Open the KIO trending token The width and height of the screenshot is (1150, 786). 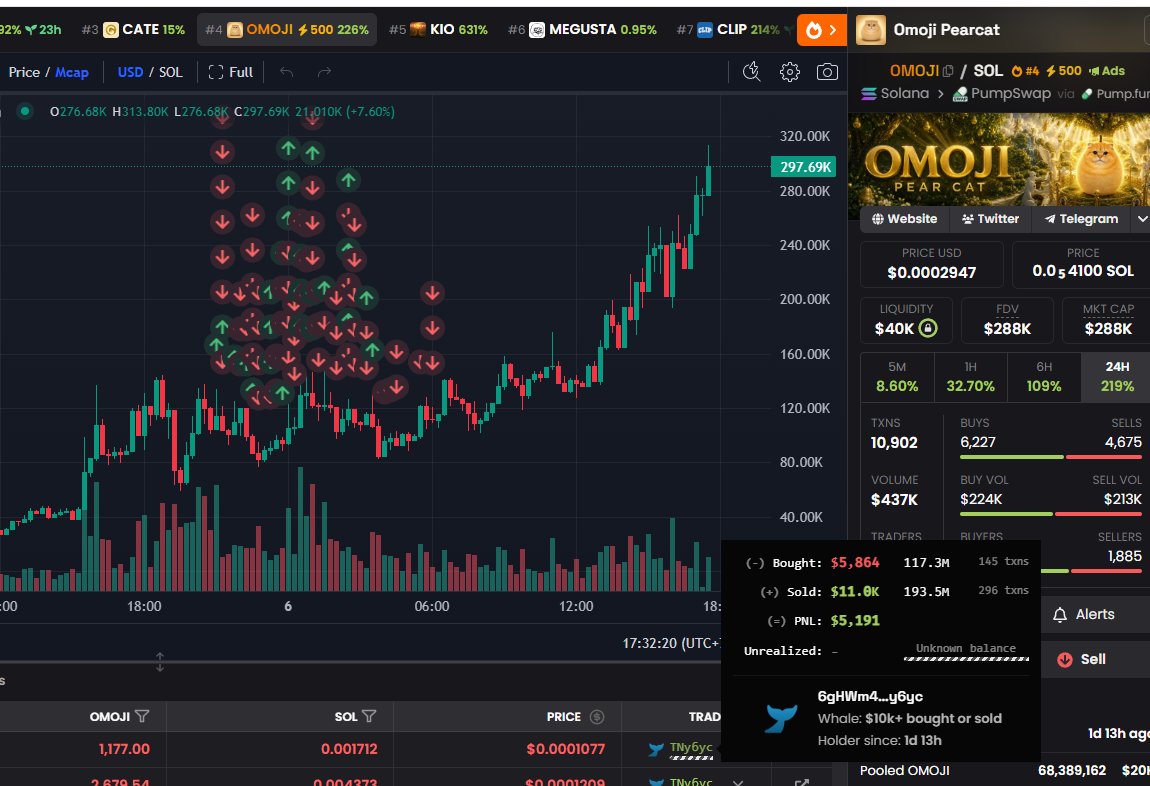click(x=439, y=29)
